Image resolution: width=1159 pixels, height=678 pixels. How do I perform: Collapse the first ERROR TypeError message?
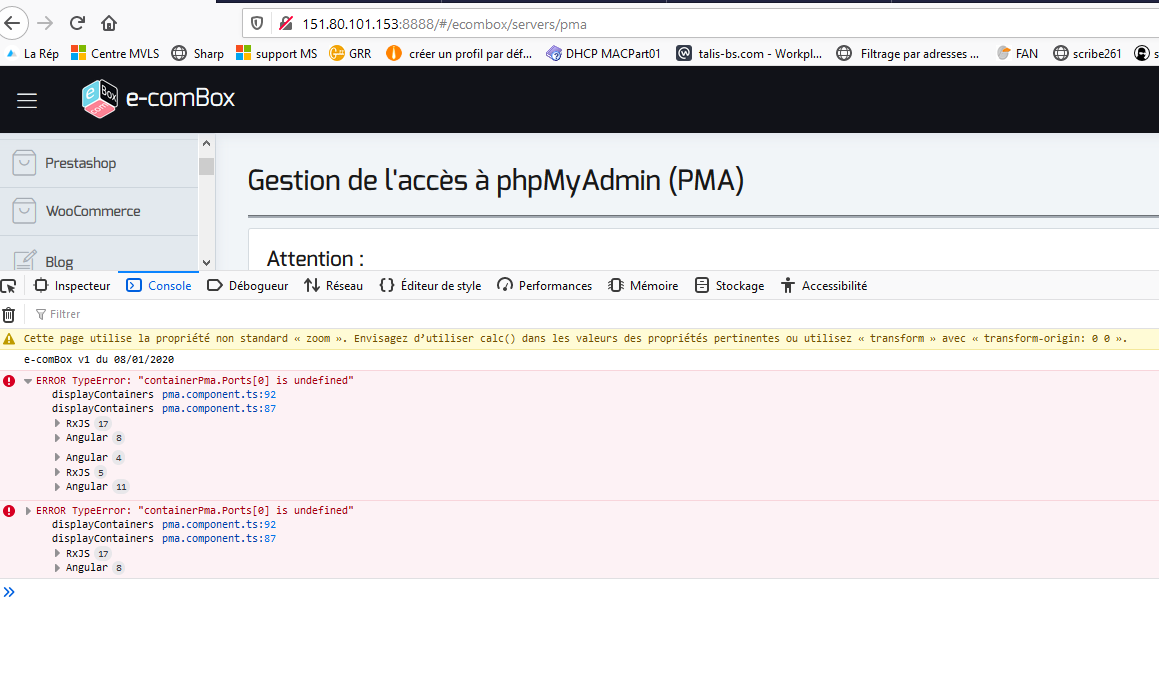[x=27, y=381]
